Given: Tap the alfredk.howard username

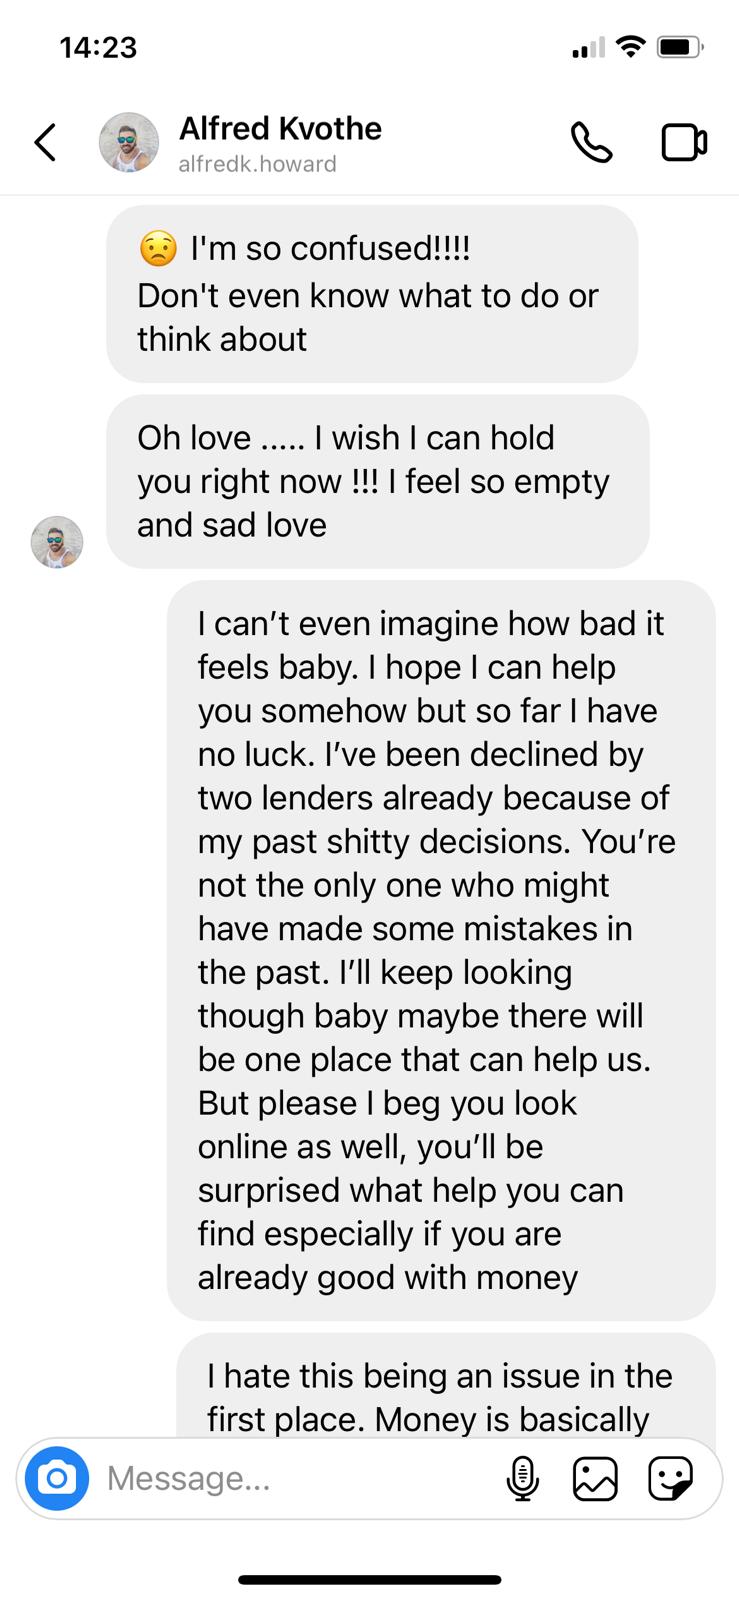Looking at the screenshot, I should (x=257, y=164).
